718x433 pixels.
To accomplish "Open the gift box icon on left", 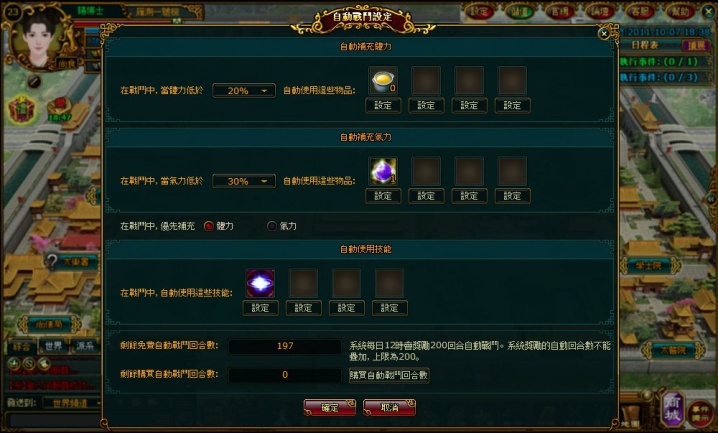I will [21, 109].
